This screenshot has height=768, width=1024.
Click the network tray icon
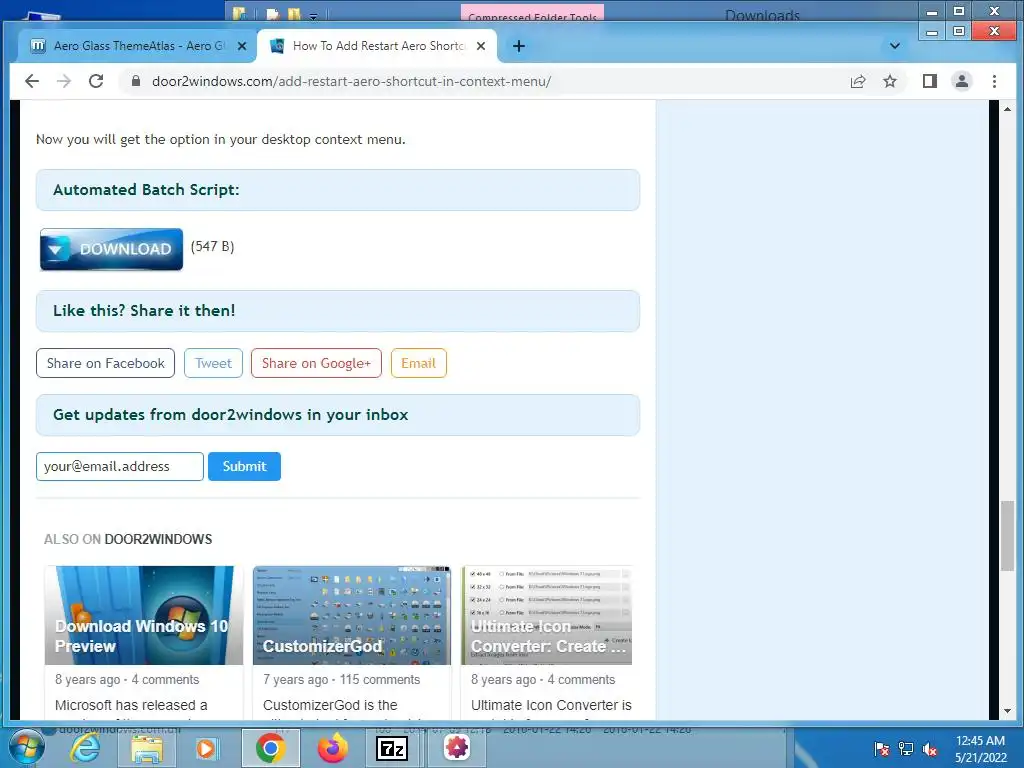(906, 749)
